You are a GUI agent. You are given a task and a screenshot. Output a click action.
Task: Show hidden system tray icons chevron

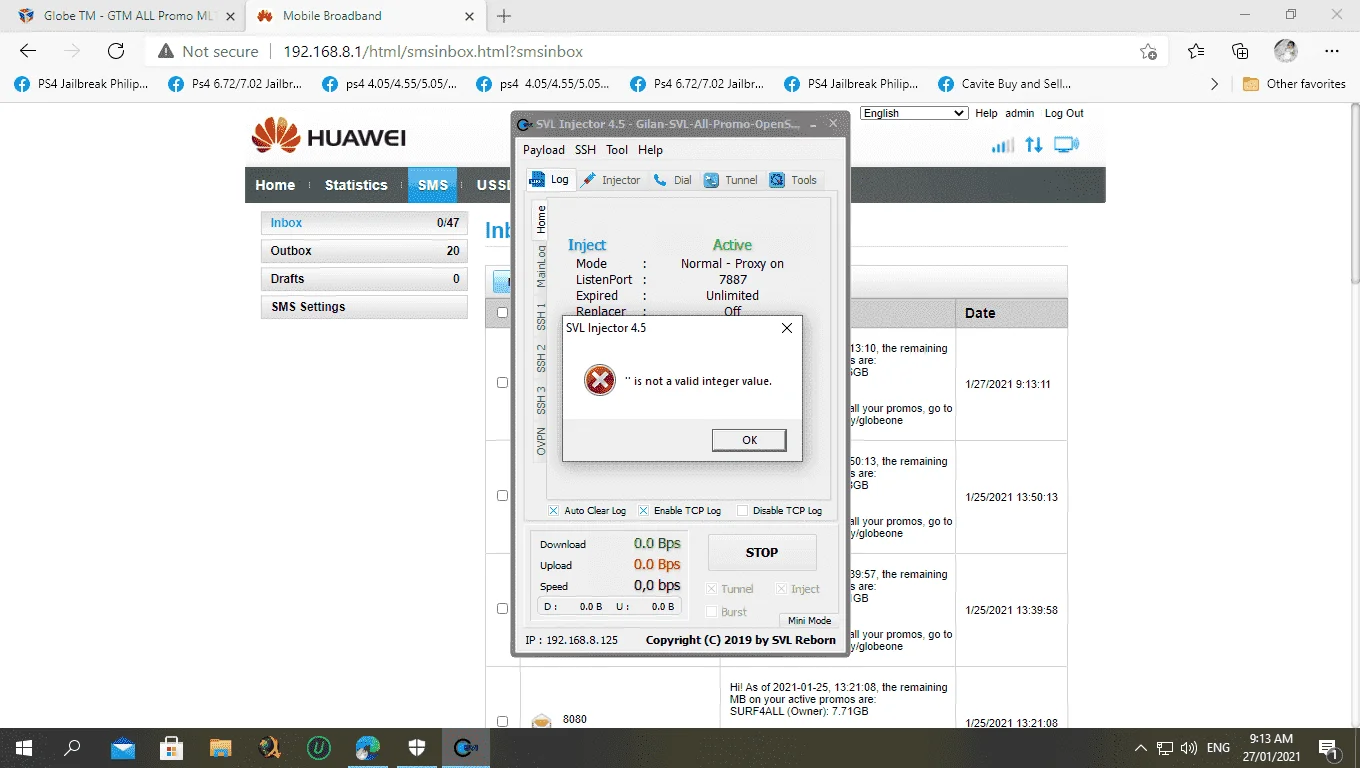click(1141, 748)
